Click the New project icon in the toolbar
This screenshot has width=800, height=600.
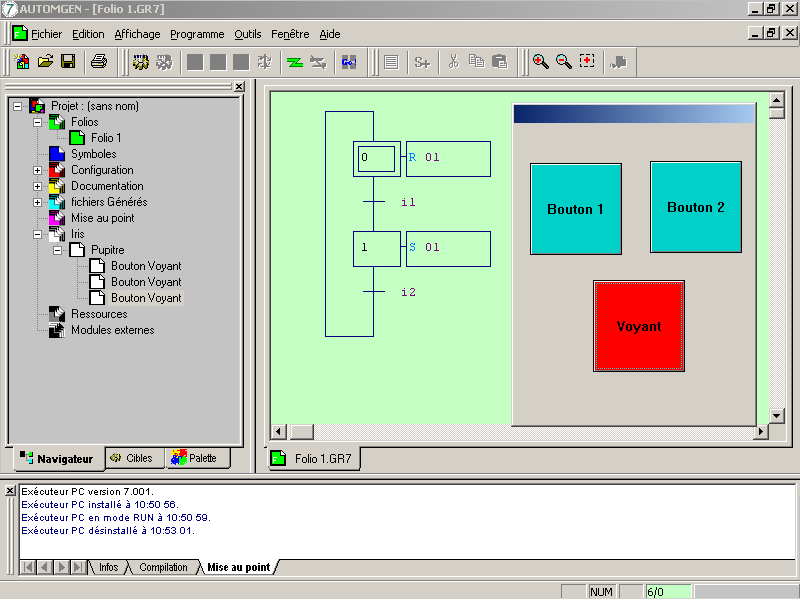click(22, 62)
